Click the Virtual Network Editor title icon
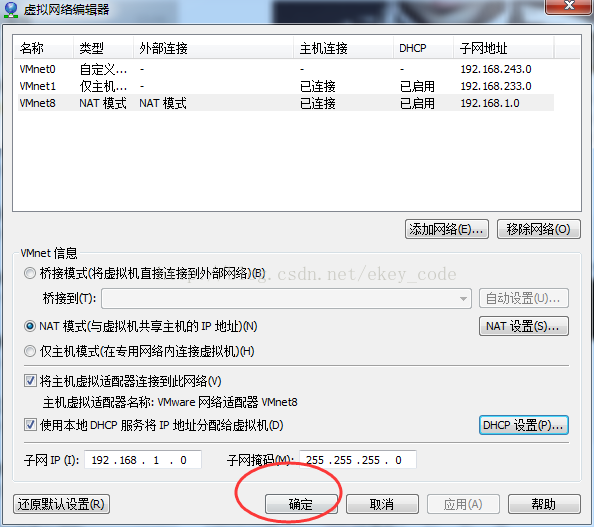This screenshot has width=594, height=527. point(11,10)
